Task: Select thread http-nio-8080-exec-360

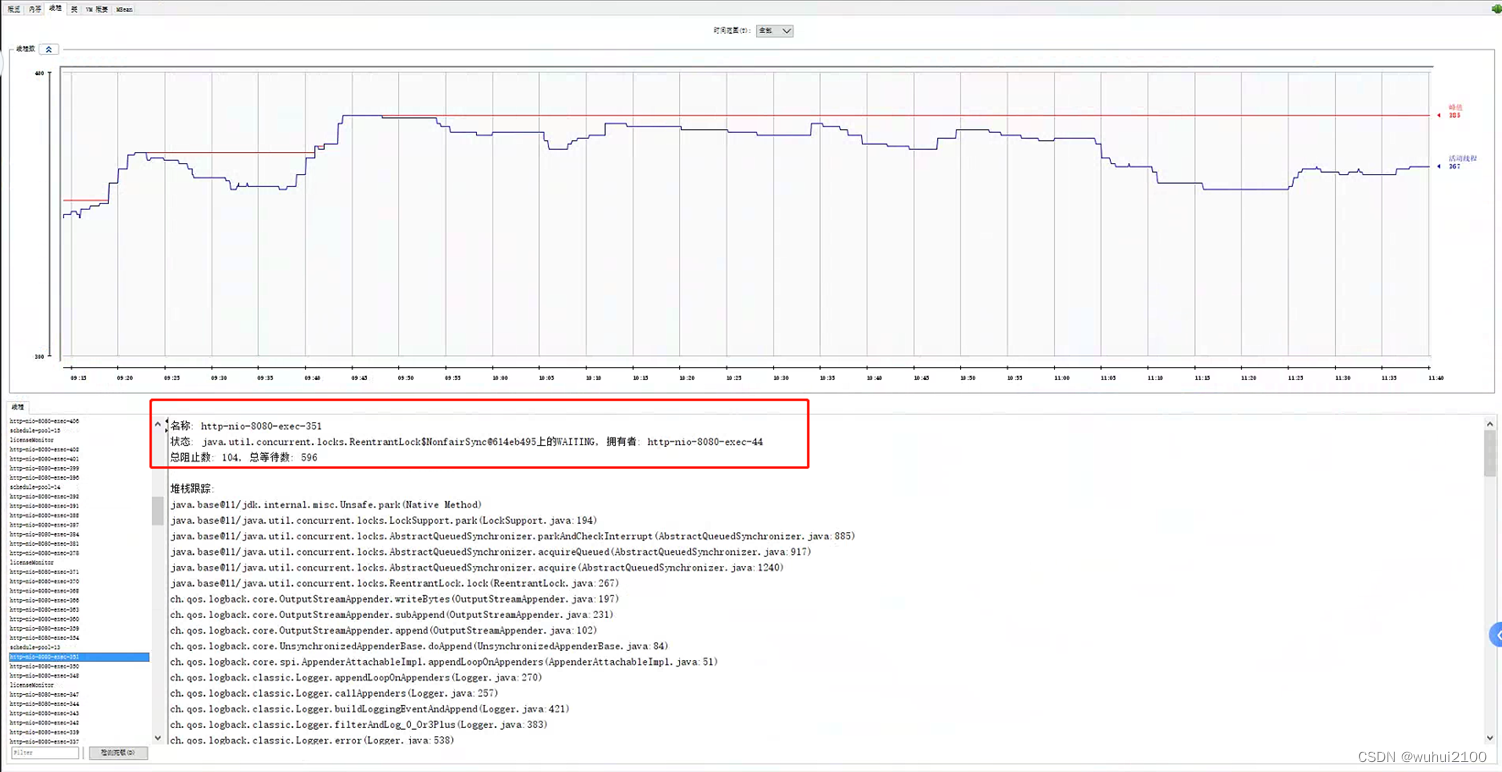Action: (x=44, y=619)
